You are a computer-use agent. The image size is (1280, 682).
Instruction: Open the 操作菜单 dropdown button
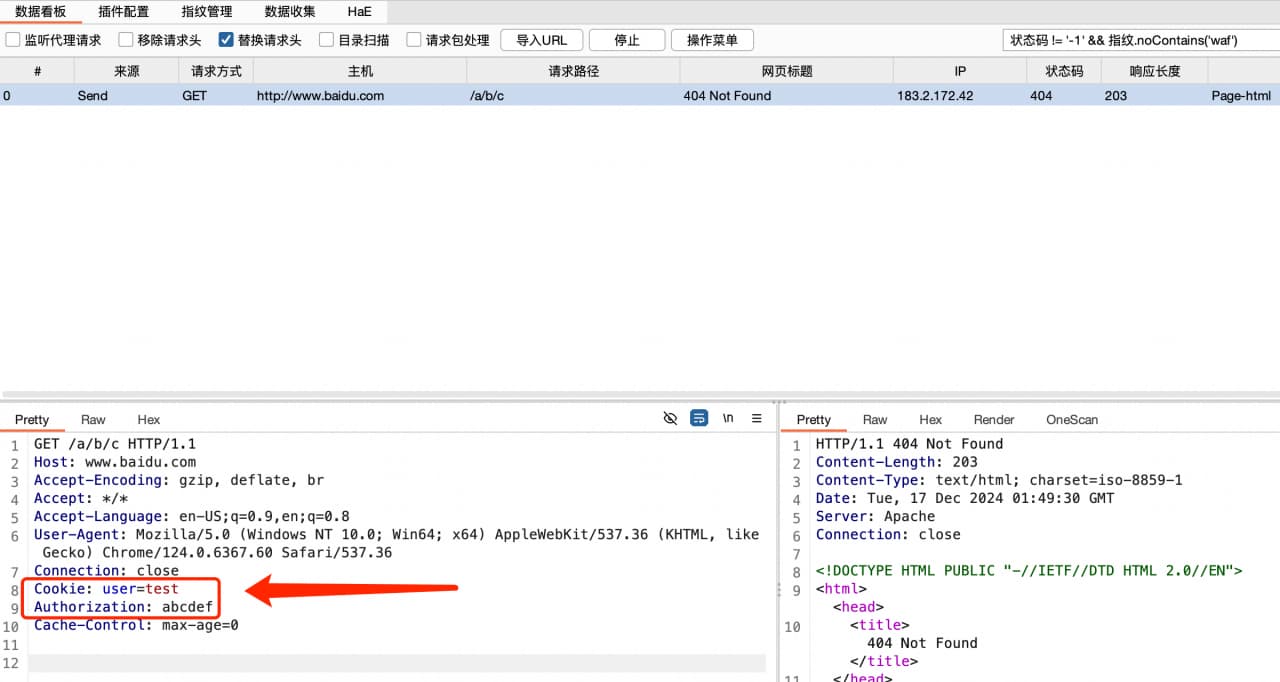coord(712,40)
